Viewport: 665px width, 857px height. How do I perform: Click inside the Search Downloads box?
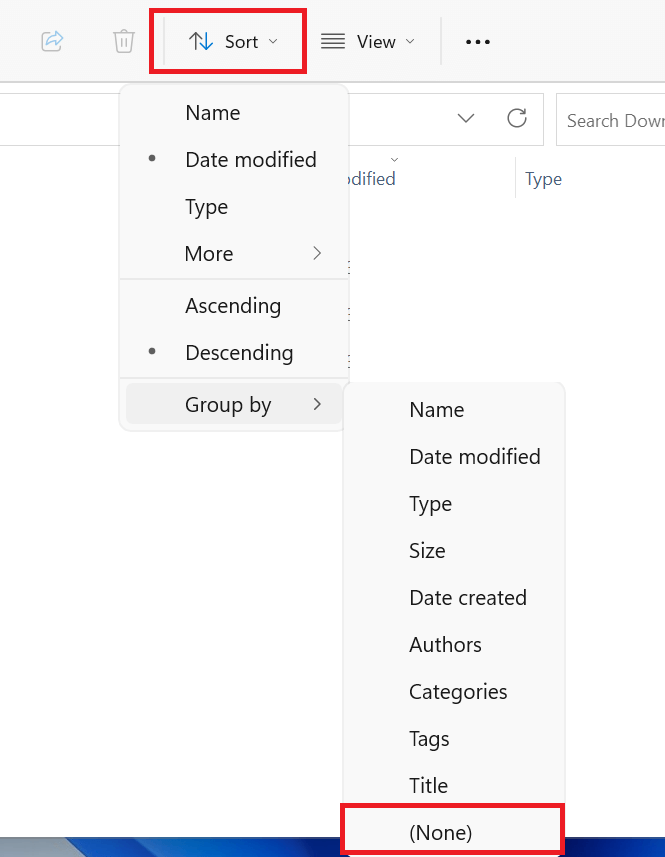615,119
